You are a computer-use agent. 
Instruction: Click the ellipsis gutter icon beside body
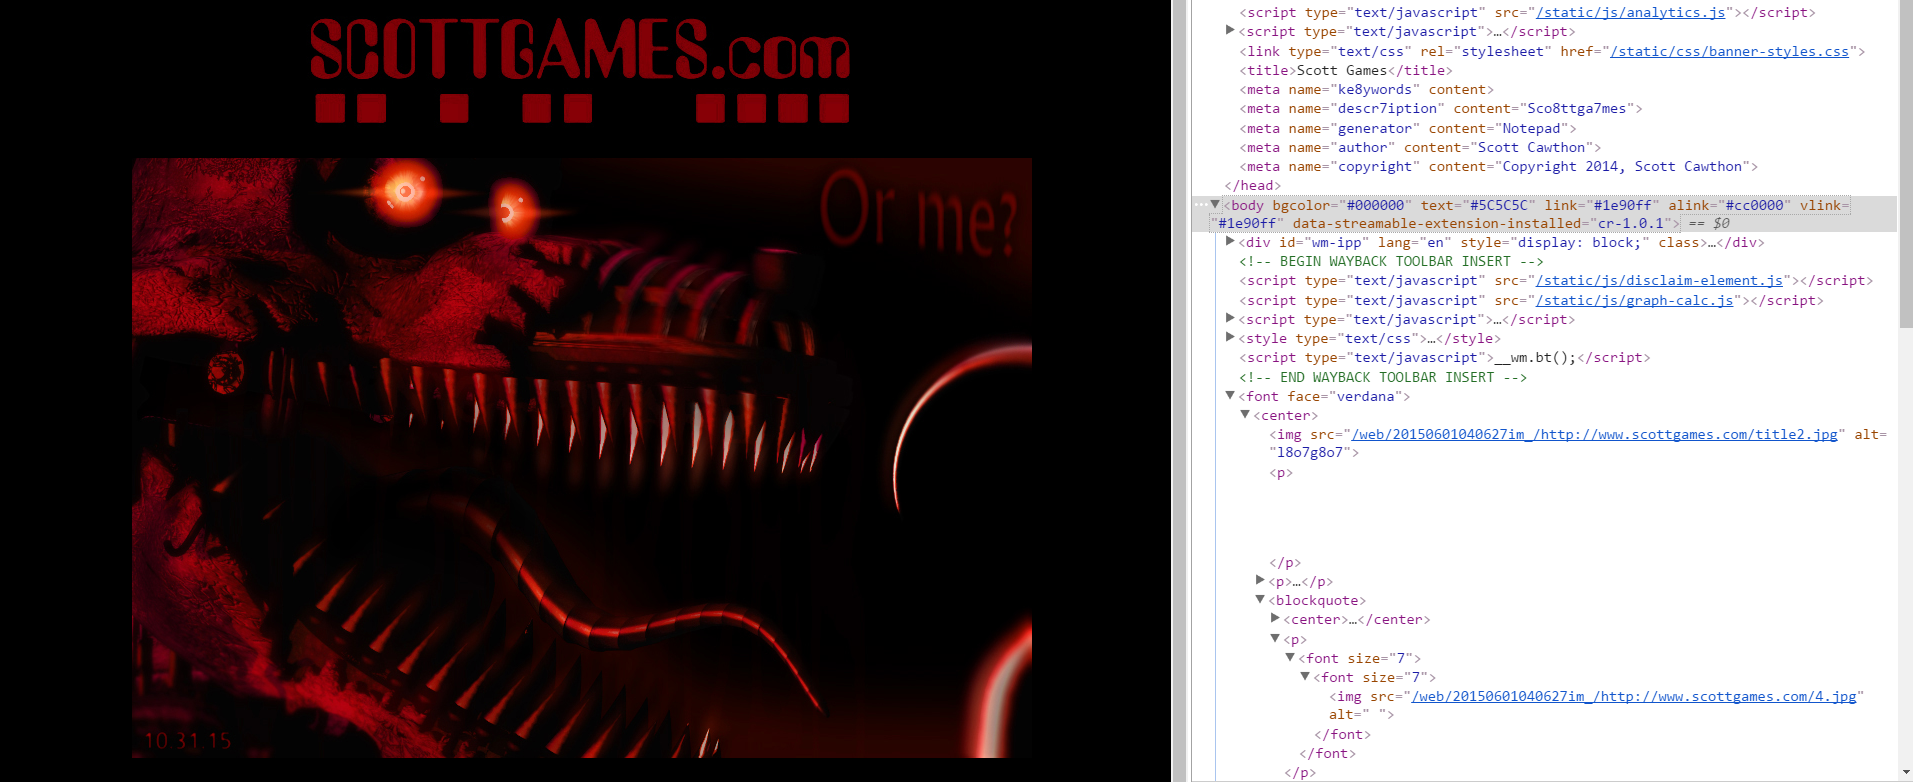click(1200, 205)
